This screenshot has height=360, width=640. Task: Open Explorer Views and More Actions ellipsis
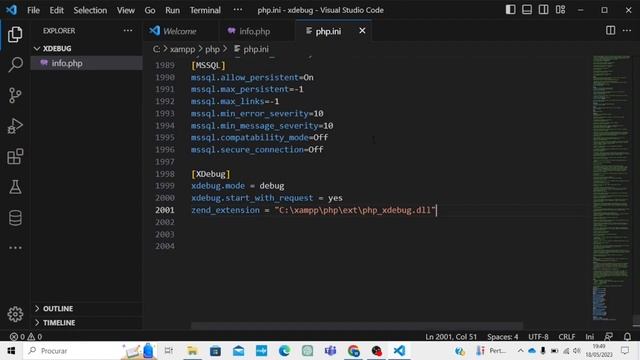[x=128, y=31]
